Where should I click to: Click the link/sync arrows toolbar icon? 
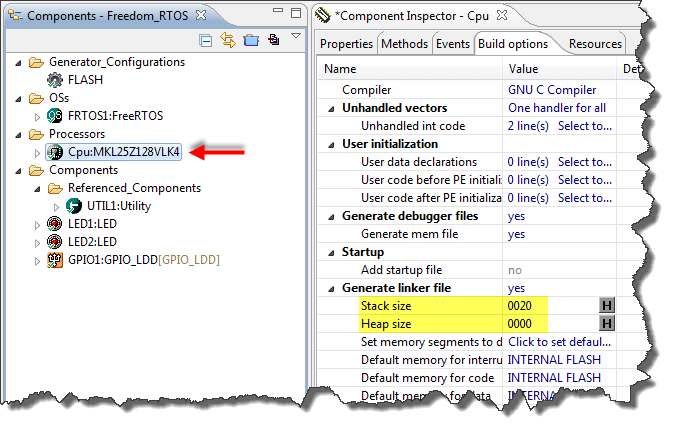pyautogui.click(x=228, y=40)
